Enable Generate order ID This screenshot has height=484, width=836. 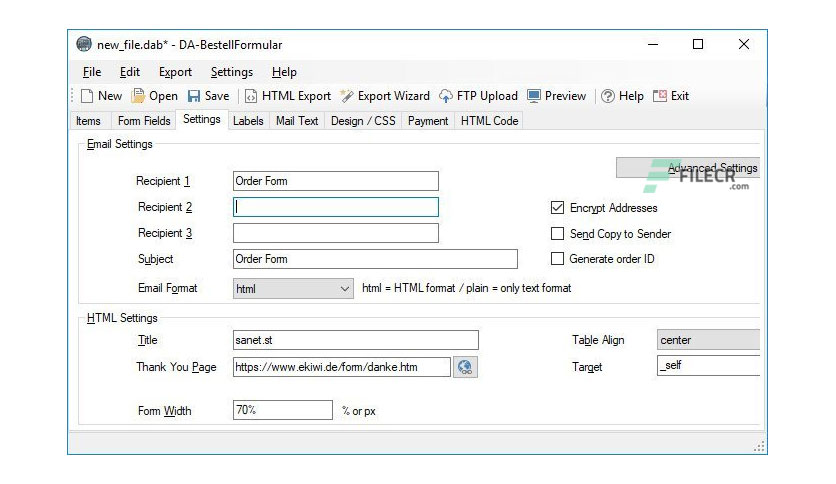pyautogui.click(x=557, y=259)
